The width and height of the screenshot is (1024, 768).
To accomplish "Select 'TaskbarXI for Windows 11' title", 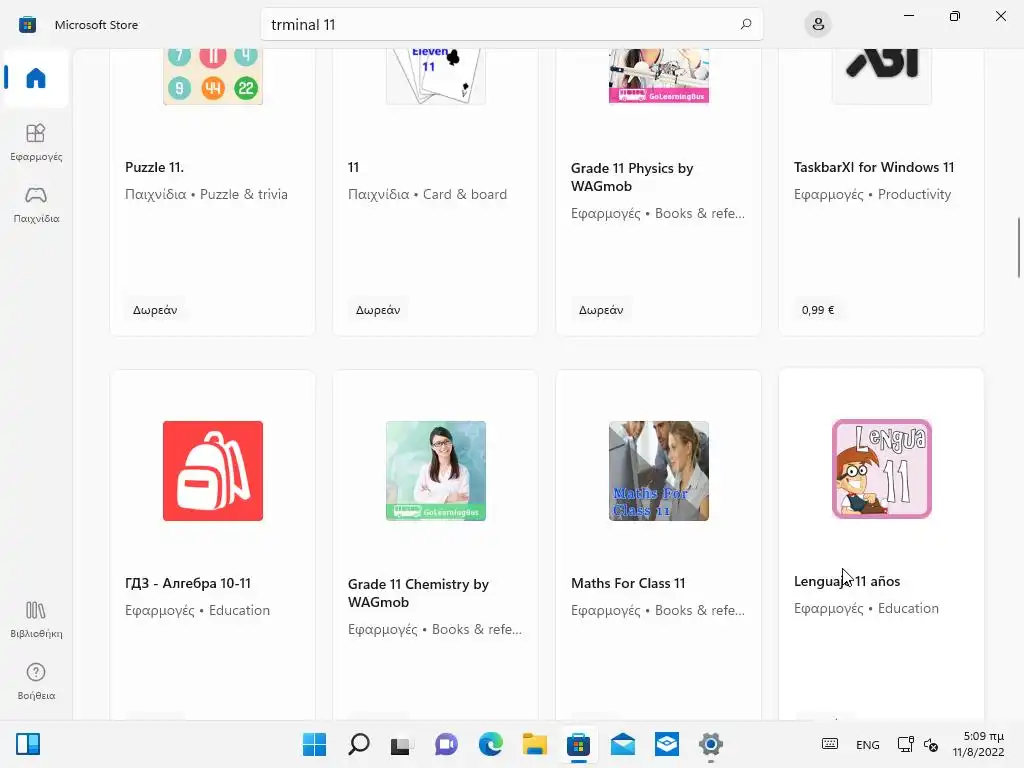I will (874, 167).
